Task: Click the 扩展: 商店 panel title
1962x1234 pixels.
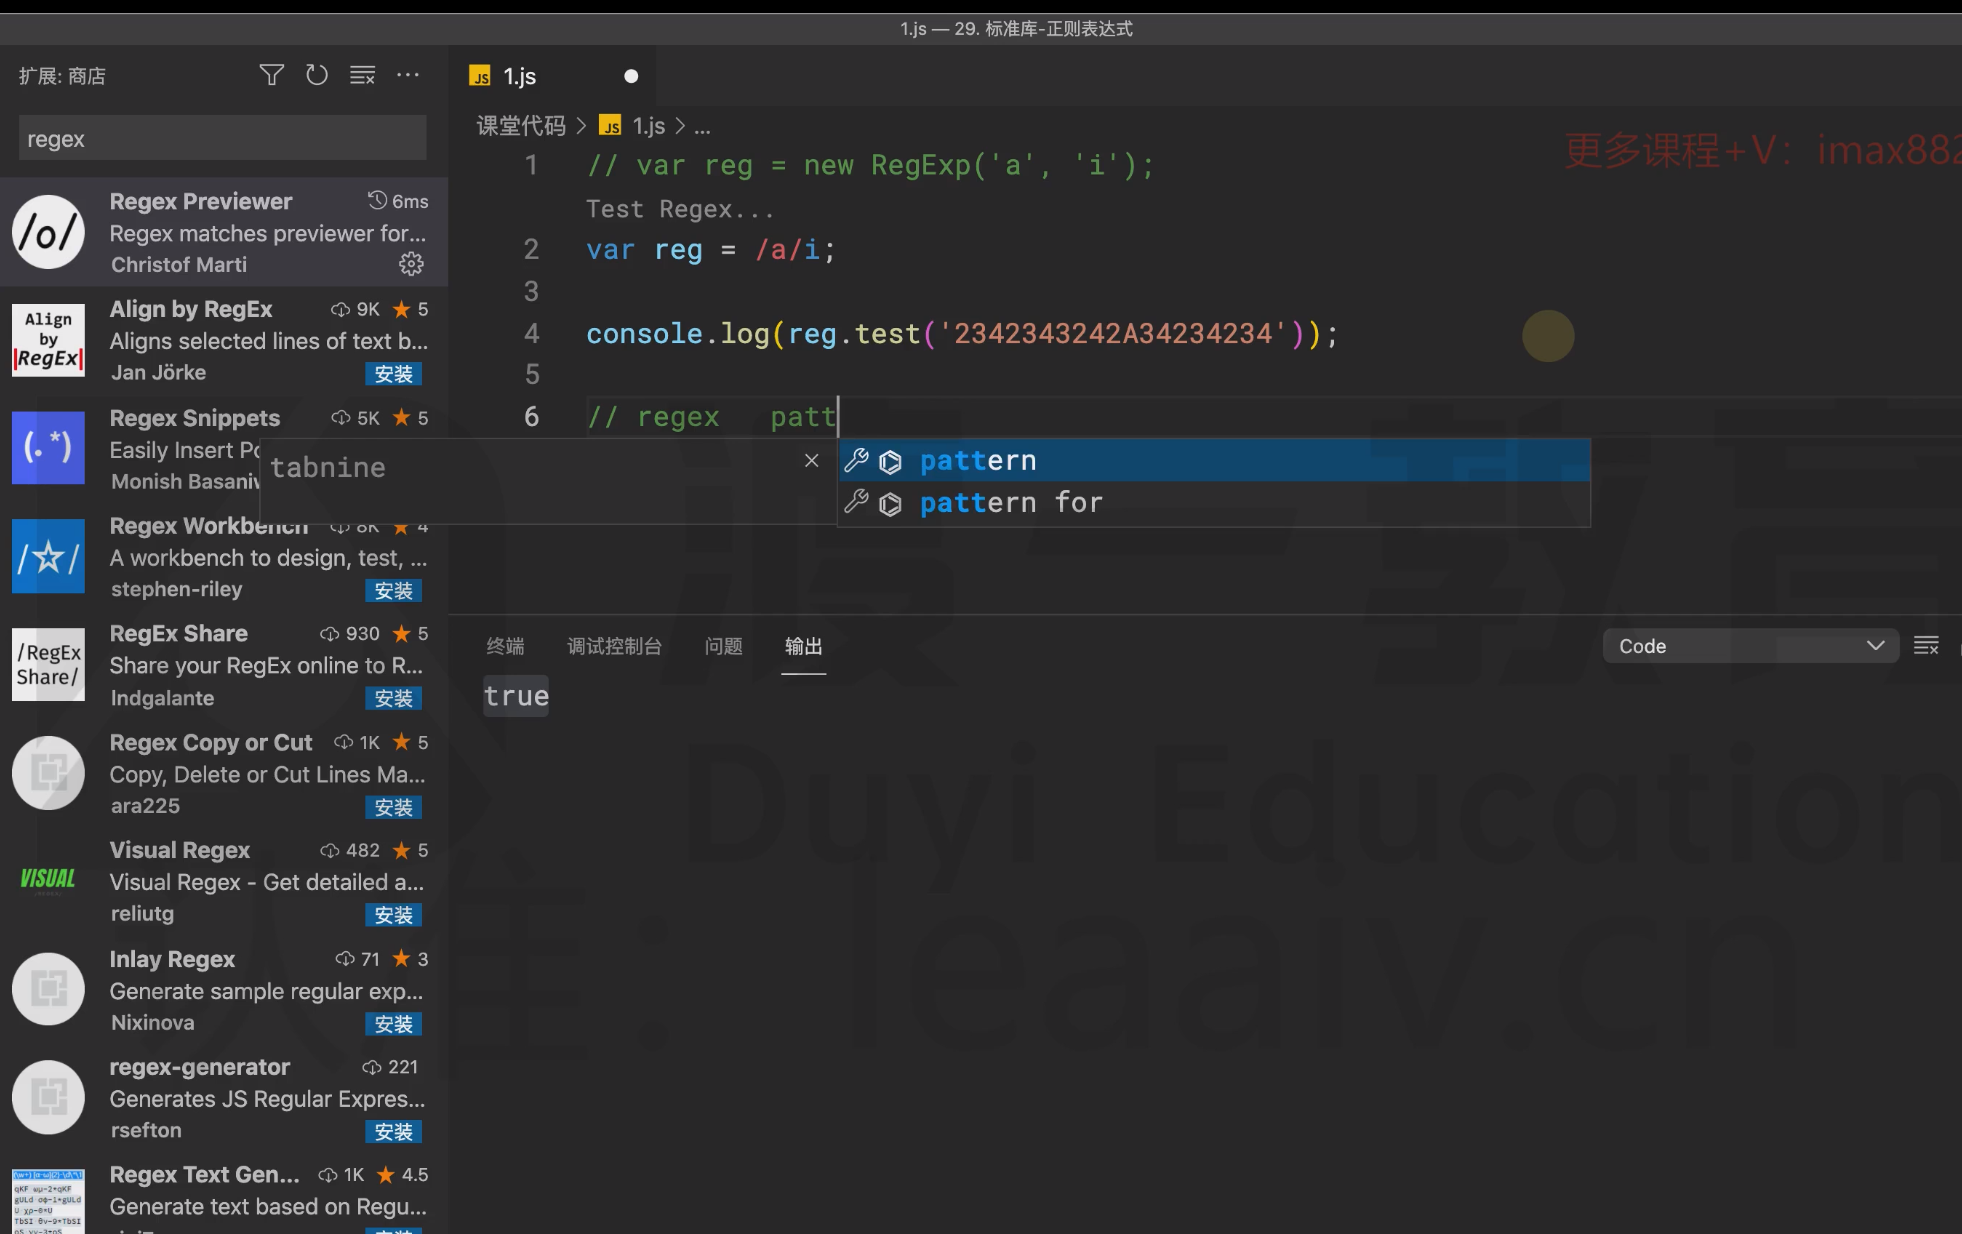Action: pos(62,76)
